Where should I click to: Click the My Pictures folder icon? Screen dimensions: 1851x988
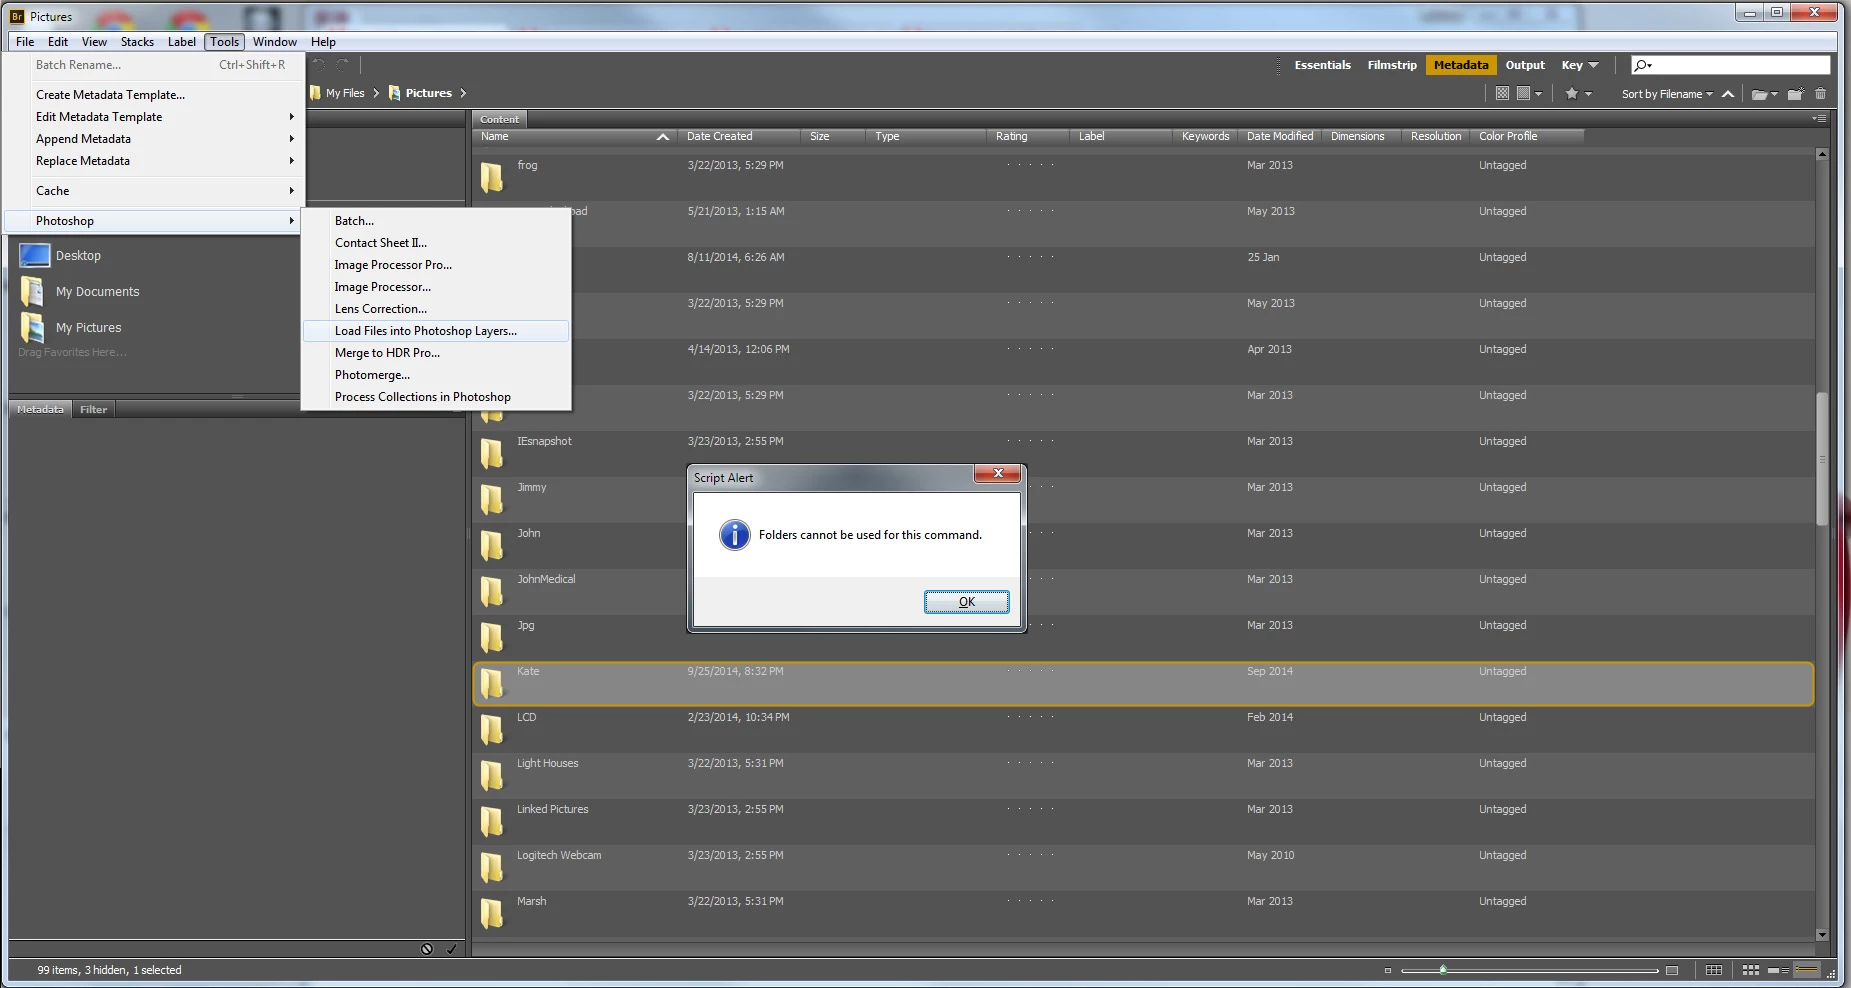(33, 327)
